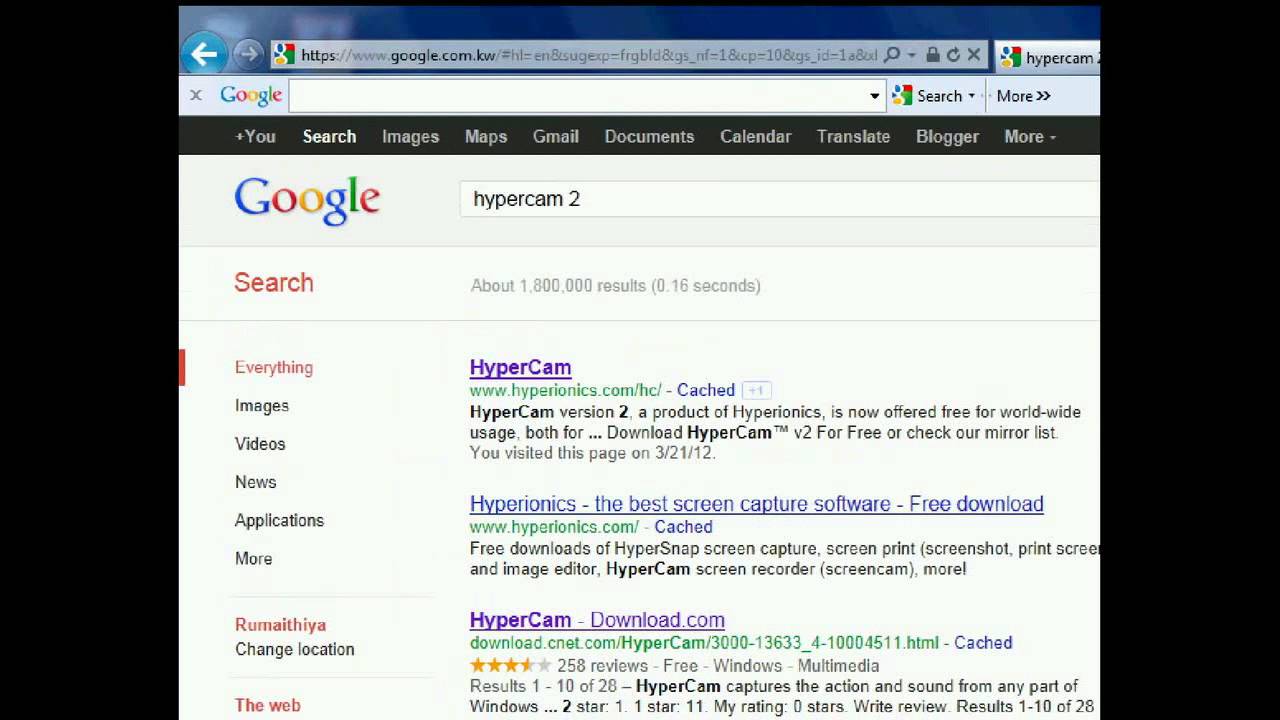
Task: Open Cached link for download.cnet.com result
Action: (983, 642)
